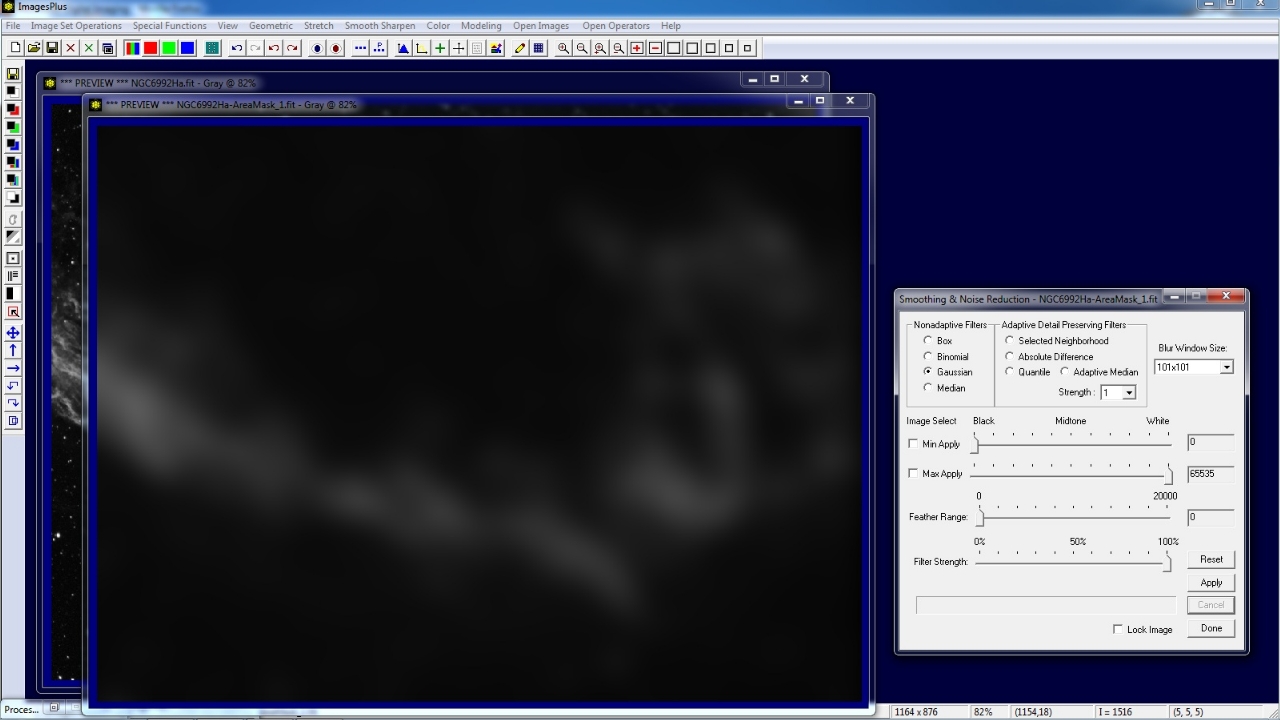1280x720 pixels.
Task: Click the Feather Range value field
Action: 1210,517
